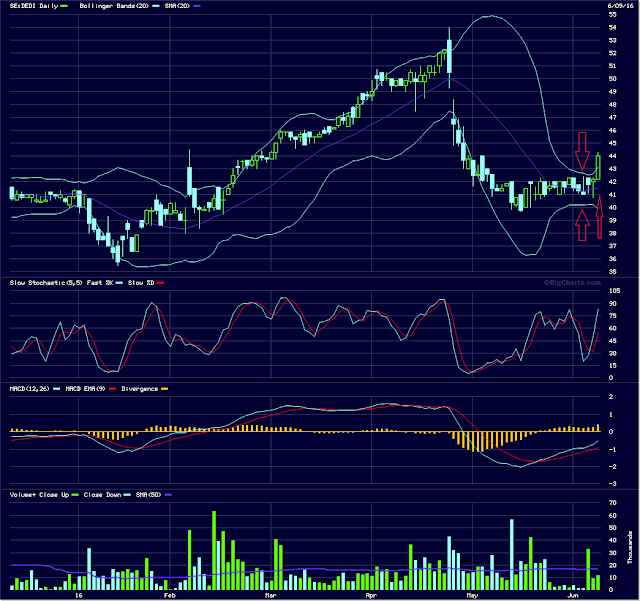Click the '48' price axis value
This screenshot has width=640, height=601.
coord(612,105)
